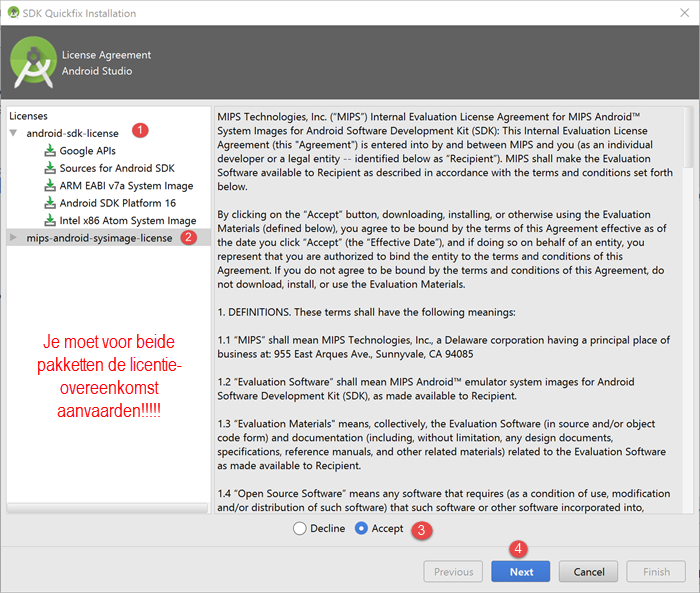Image resolution: width=700 pixels, height=593 pixels.
Task: Click the disabled Finish button
Action: pyautogui.click(x=656, y=572)
